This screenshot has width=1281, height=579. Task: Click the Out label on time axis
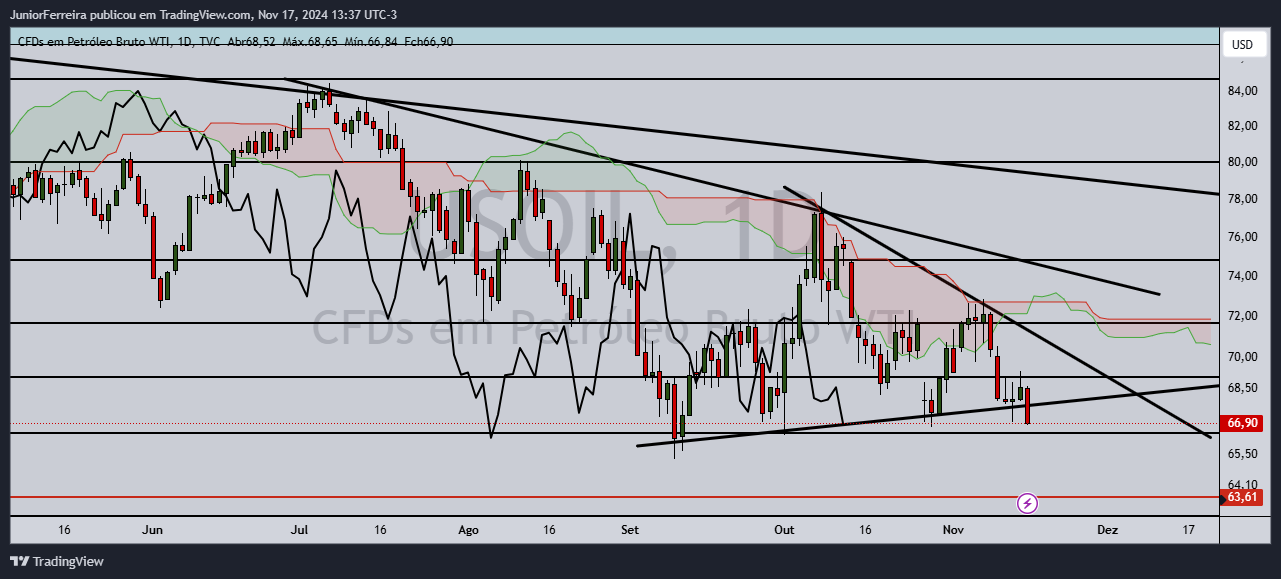784,529
